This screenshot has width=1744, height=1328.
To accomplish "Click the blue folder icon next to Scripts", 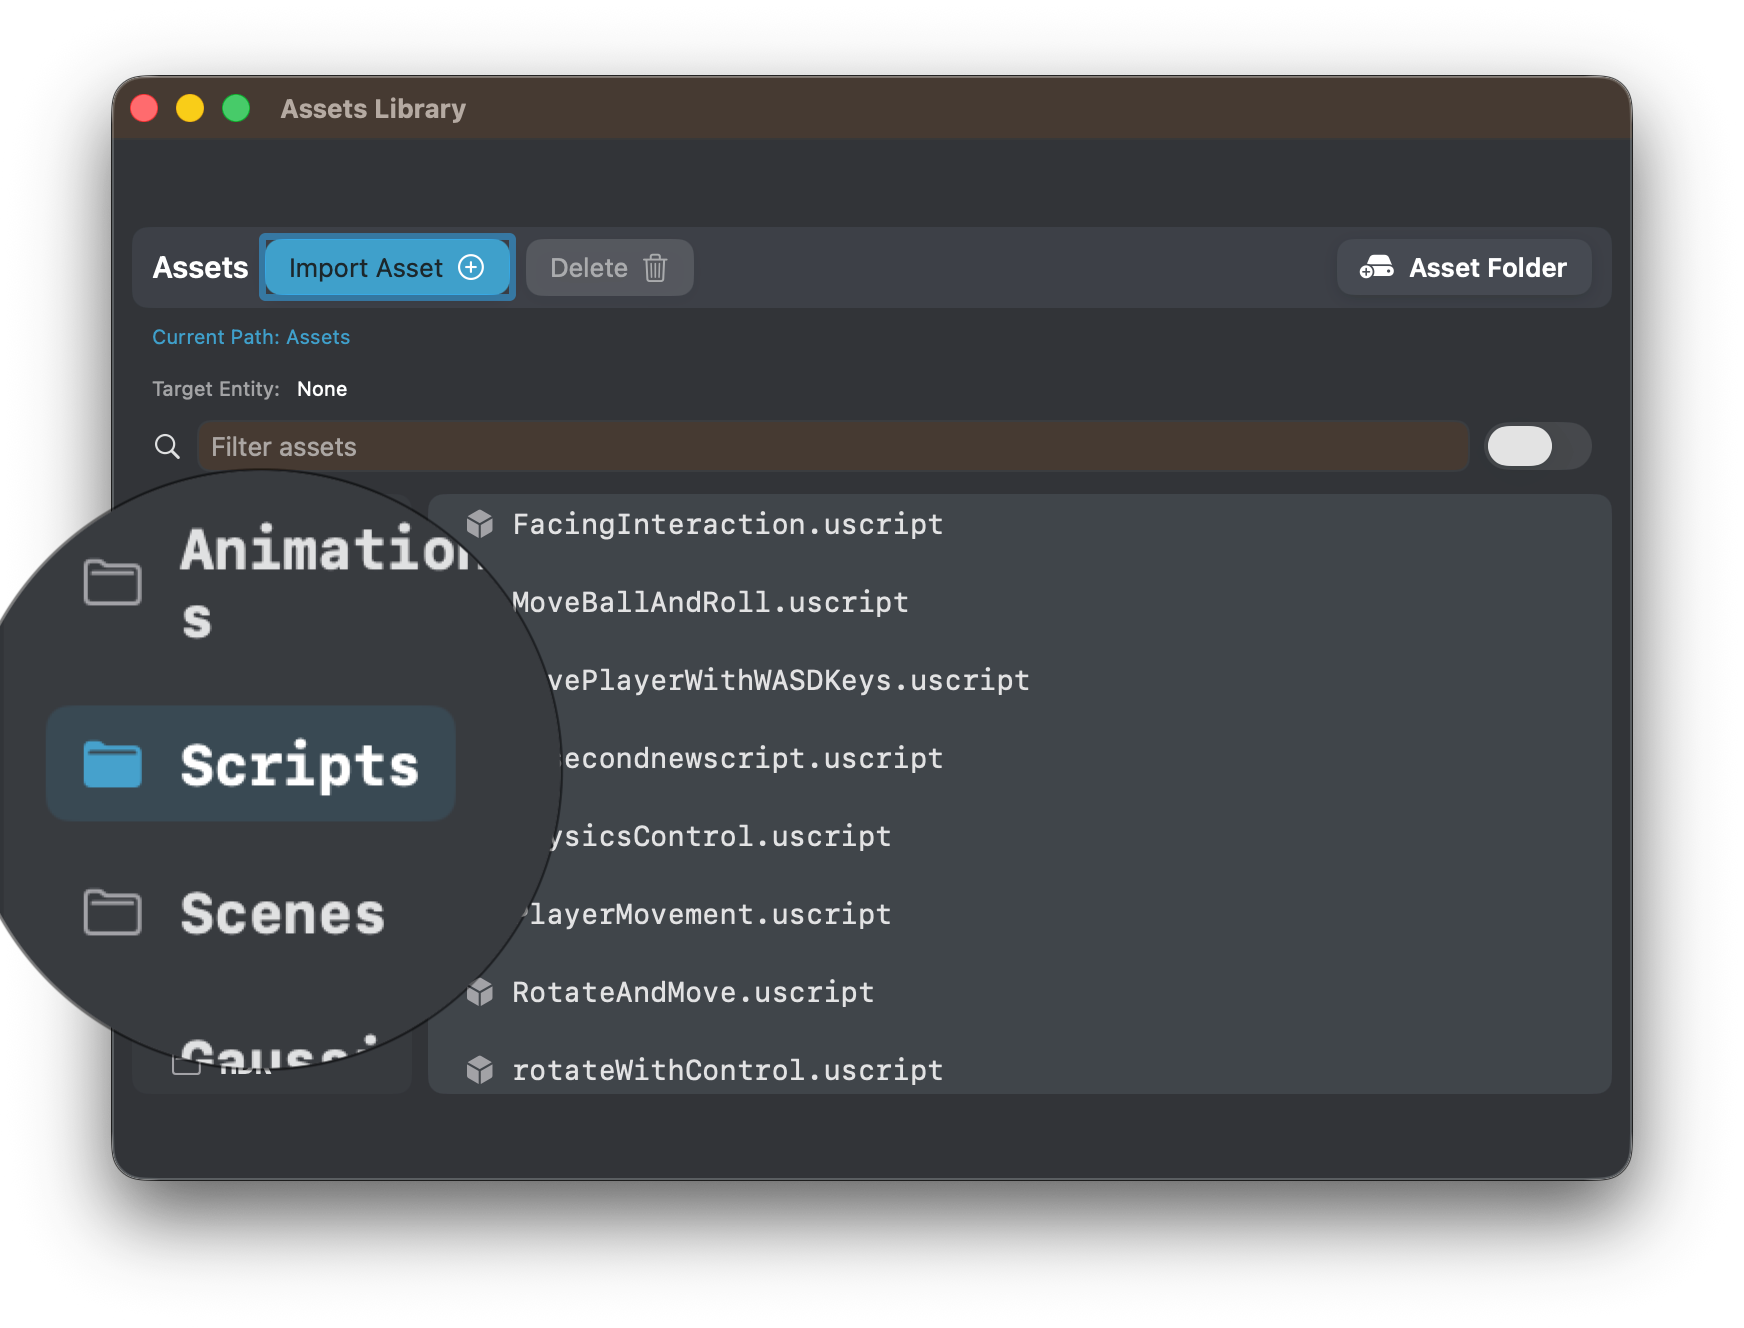I will coord(112,763).
